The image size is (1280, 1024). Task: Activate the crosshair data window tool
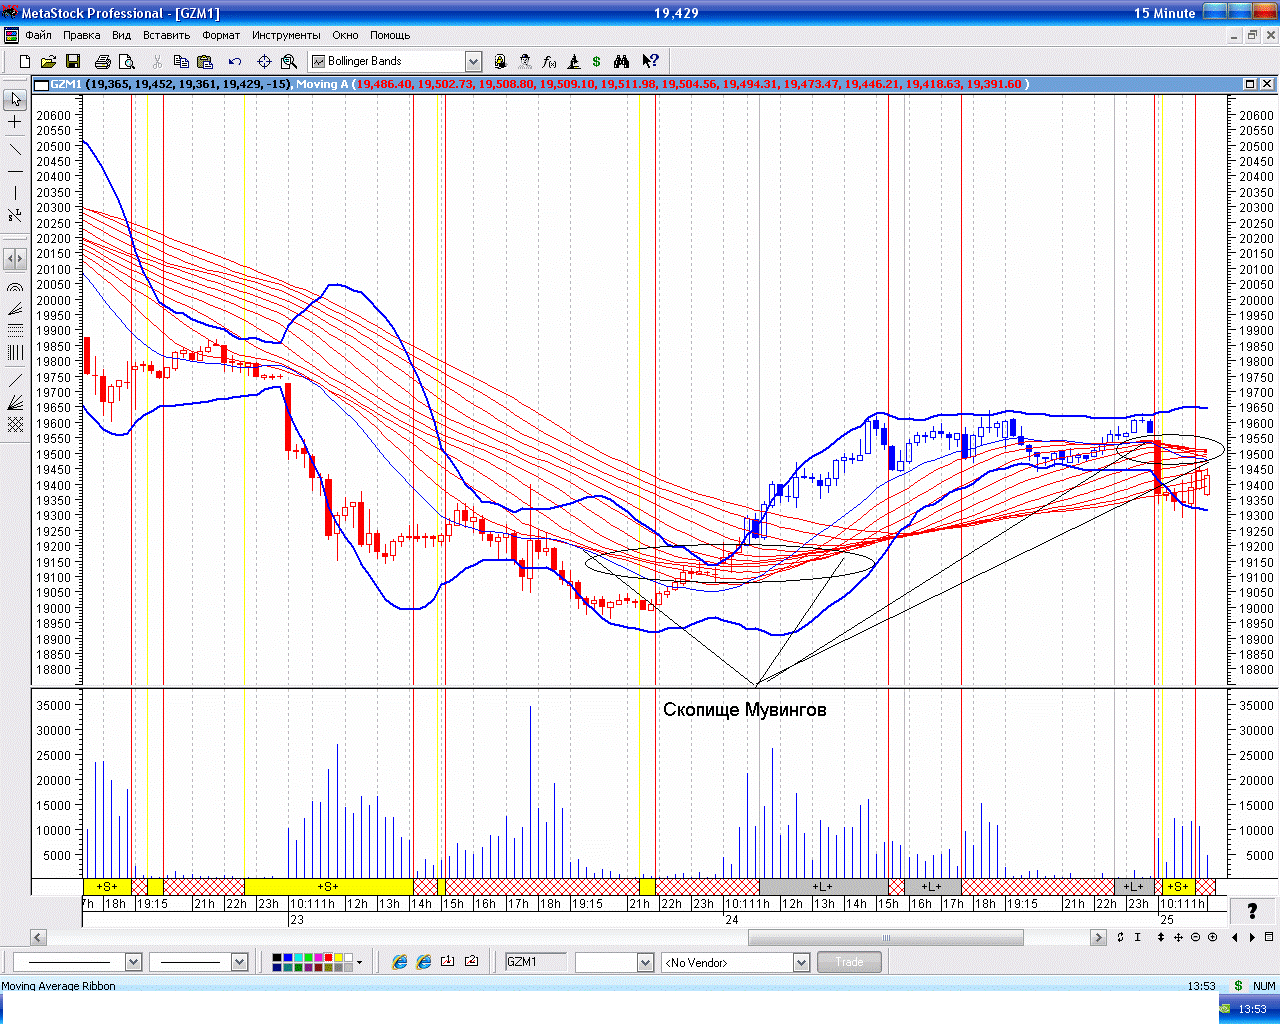click(x=264, y=62)
